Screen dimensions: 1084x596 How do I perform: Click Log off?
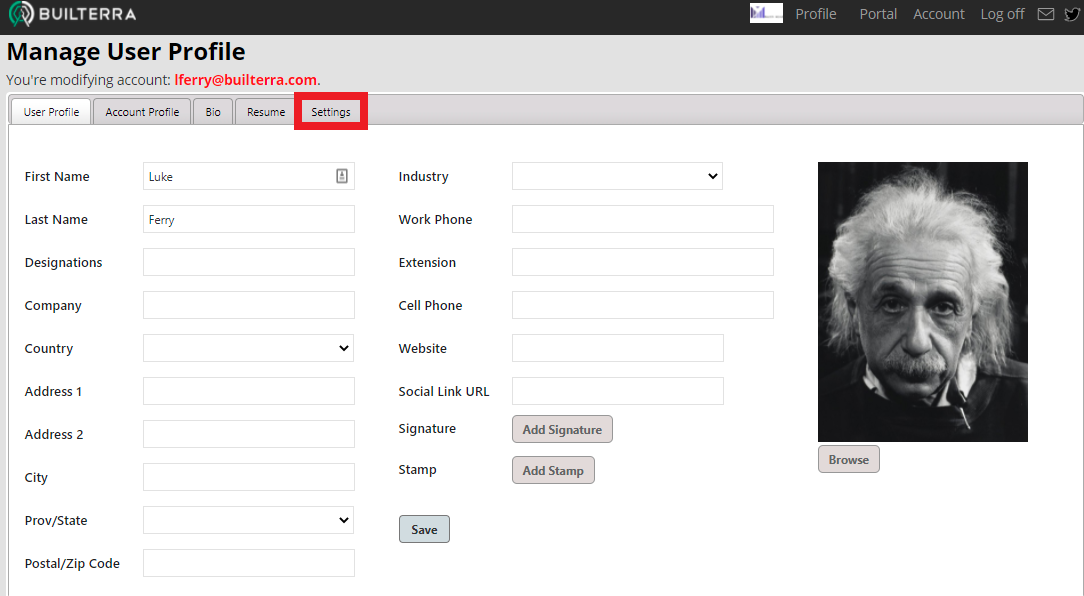1002,14
